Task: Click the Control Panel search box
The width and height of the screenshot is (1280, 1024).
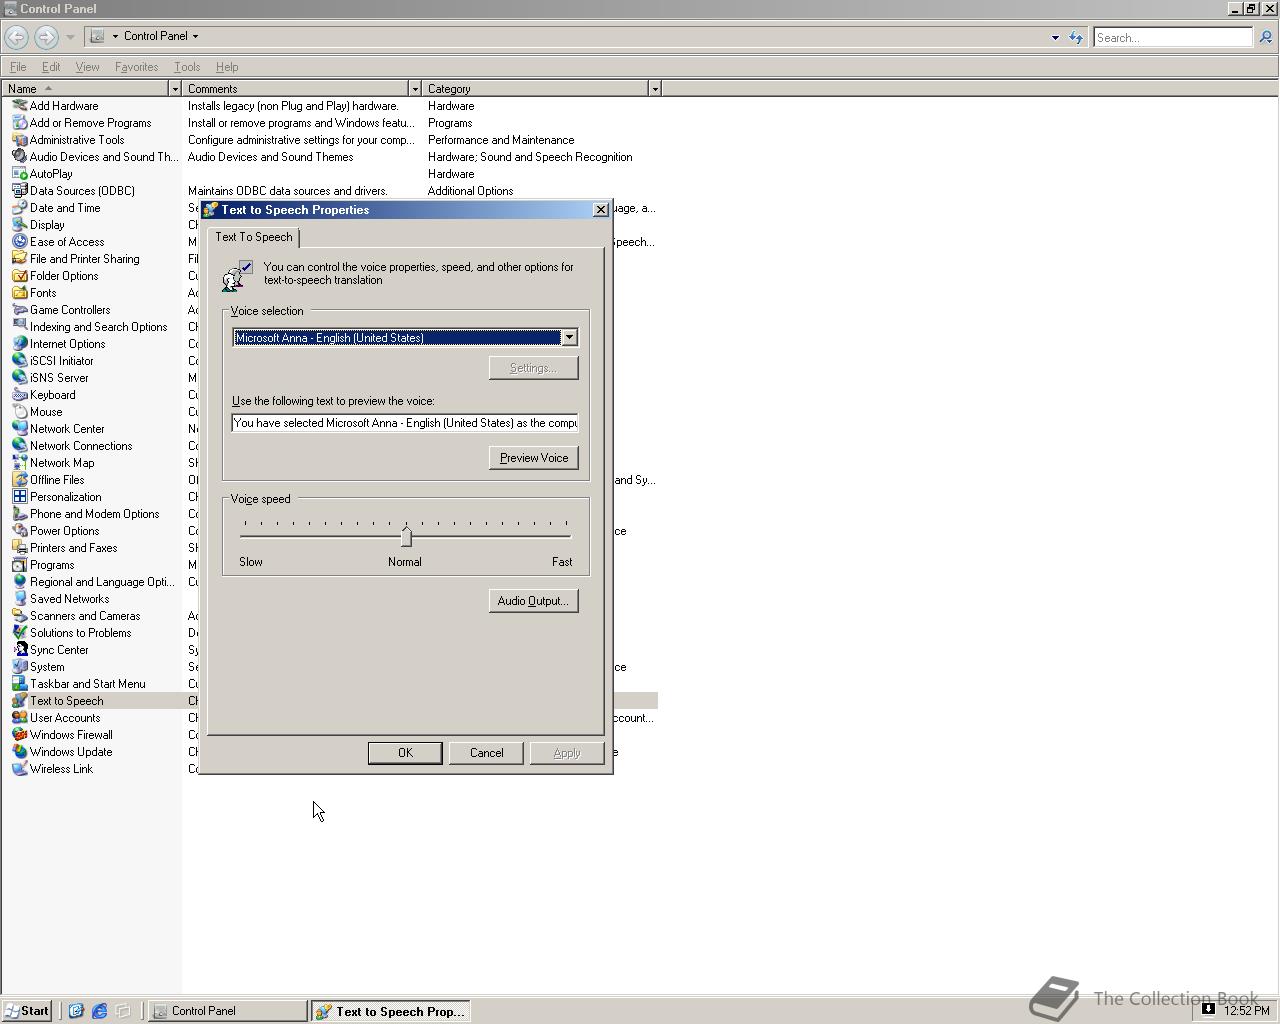Action: tap(1173, 37)
